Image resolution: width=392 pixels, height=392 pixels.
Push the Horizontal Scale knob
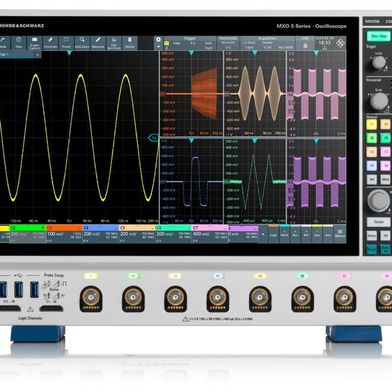click(379, 101)
